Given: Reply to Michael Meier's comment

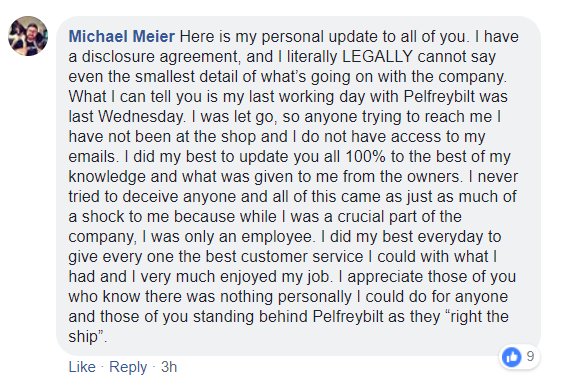Looking at the screenshot, I should tap(128, 366).
